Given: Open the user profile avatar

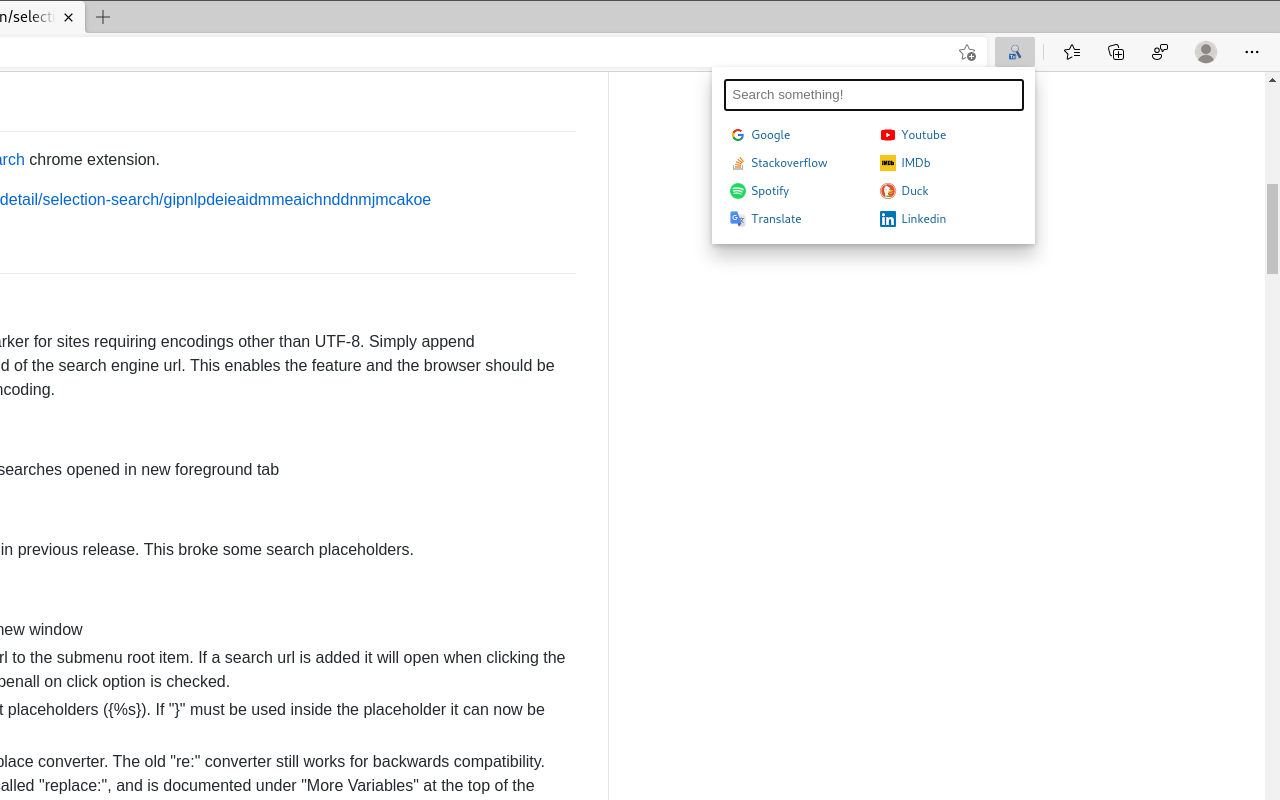Looking at the screenshot, I should click(1206, 52).
